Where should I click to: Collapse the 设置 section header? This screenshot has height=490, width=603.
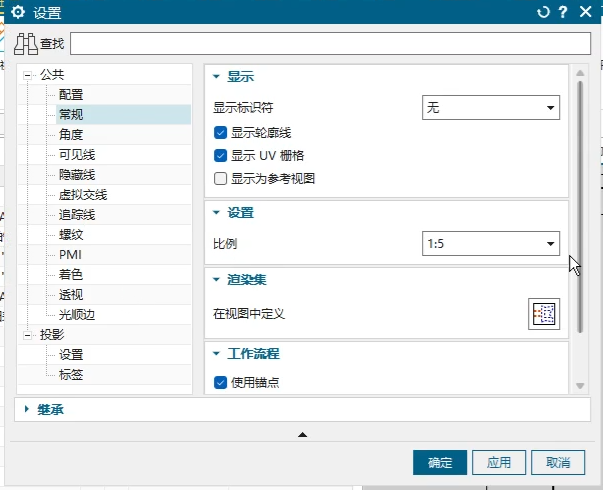tap(216, 212)
